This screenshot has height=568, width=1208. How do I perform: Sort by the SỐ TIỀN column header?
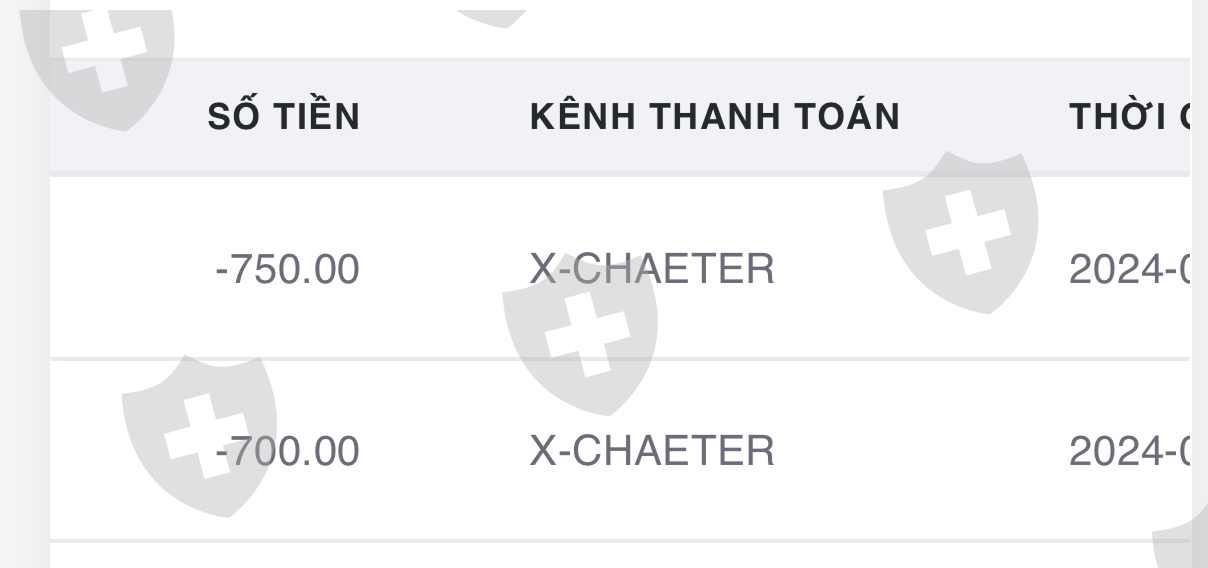284,117
